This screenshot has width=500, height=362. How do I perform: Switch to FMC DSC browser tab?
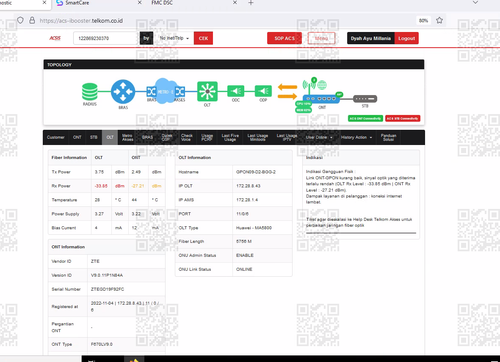click(194, 3)
